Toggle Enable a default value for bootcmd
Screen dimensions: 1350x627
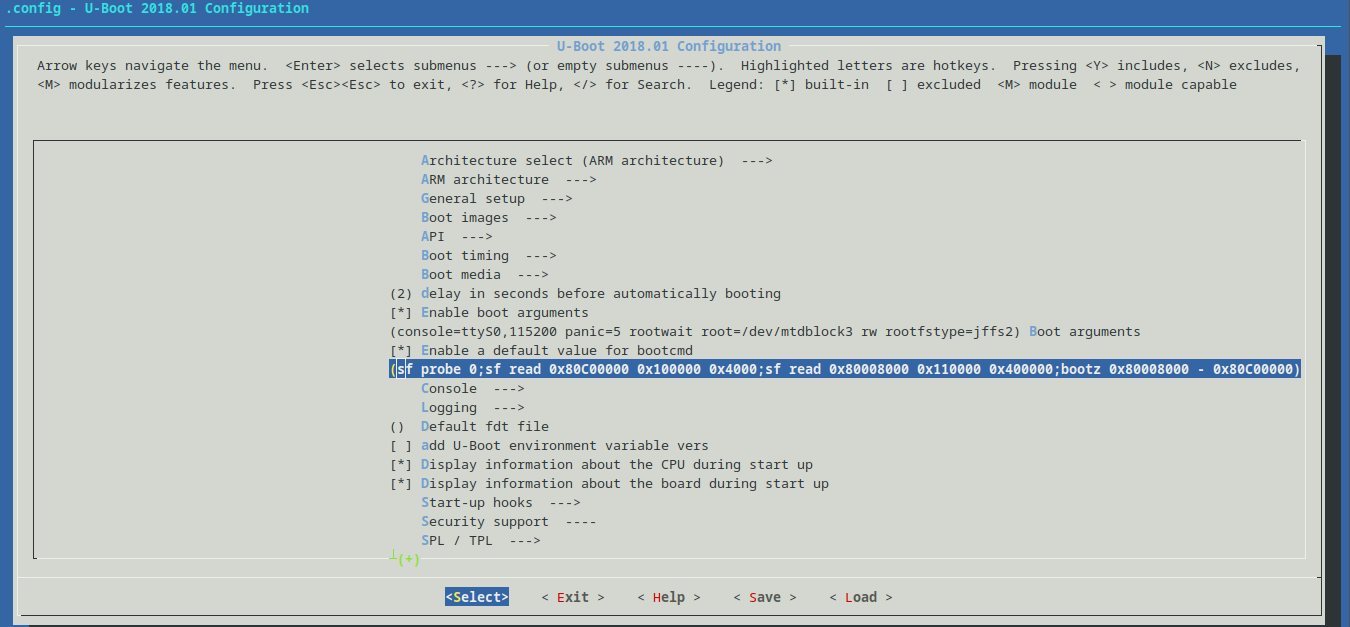coord(541,351)
